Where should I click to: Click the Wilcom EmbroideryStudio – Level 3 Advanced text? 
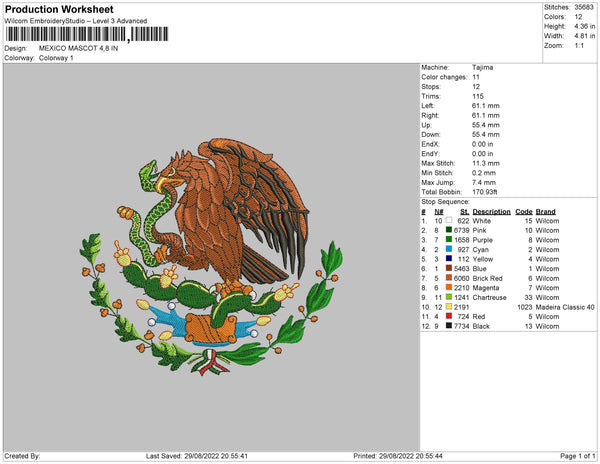(x=76, y=21)
